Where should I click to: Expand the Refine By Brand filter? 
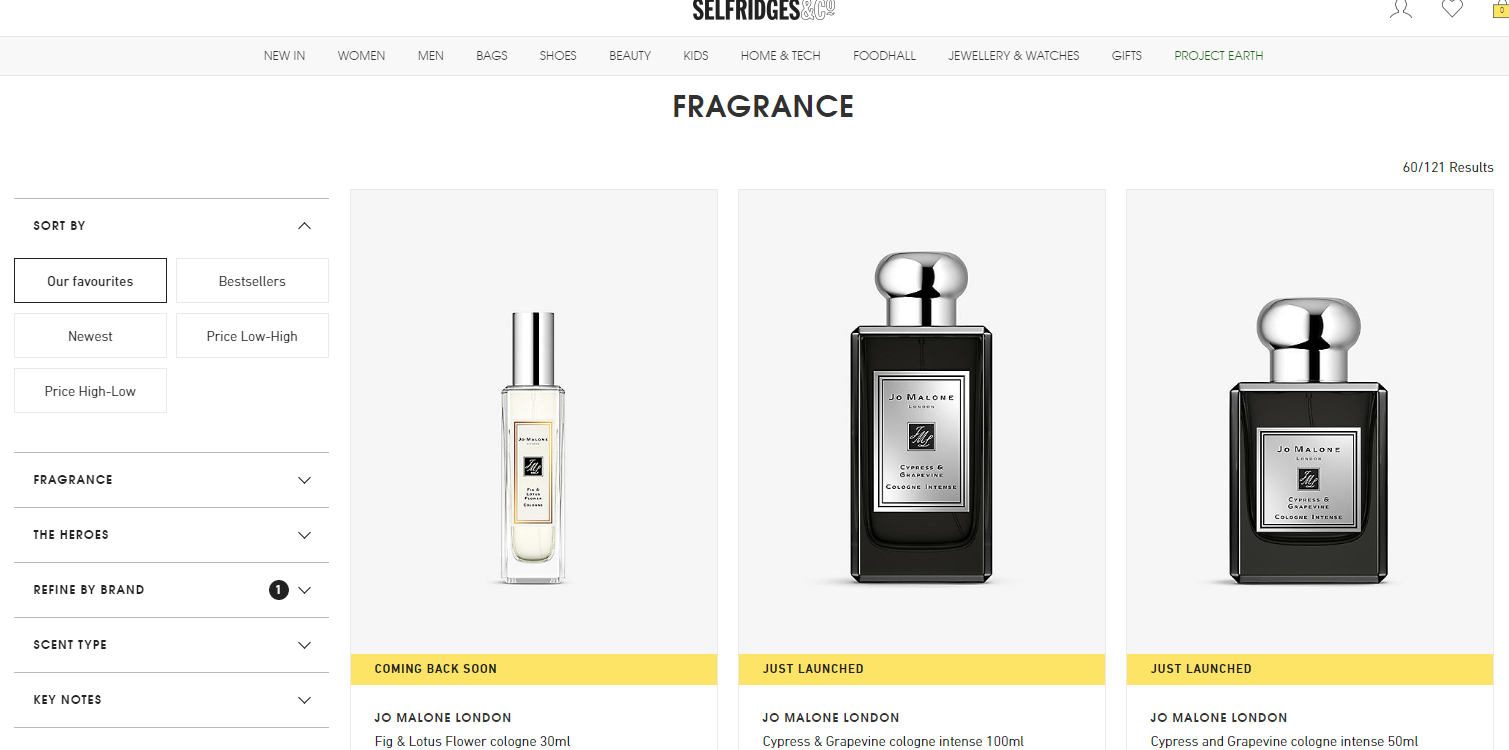coord(171,590)
